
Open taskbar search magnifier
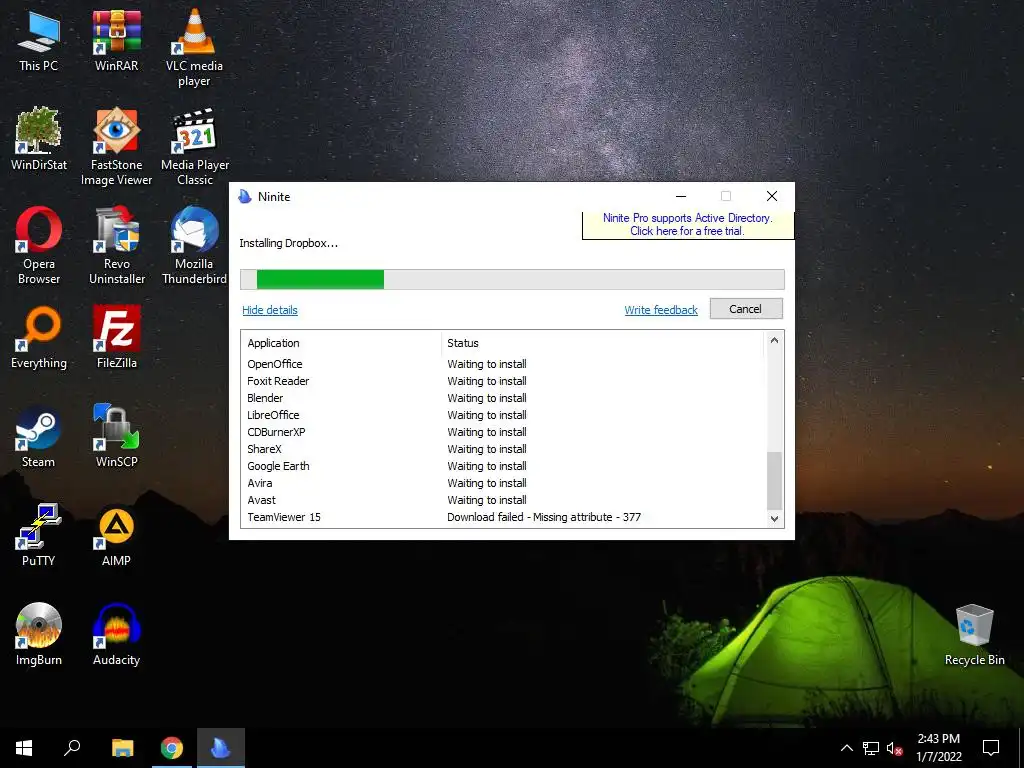tap(72, 748)
